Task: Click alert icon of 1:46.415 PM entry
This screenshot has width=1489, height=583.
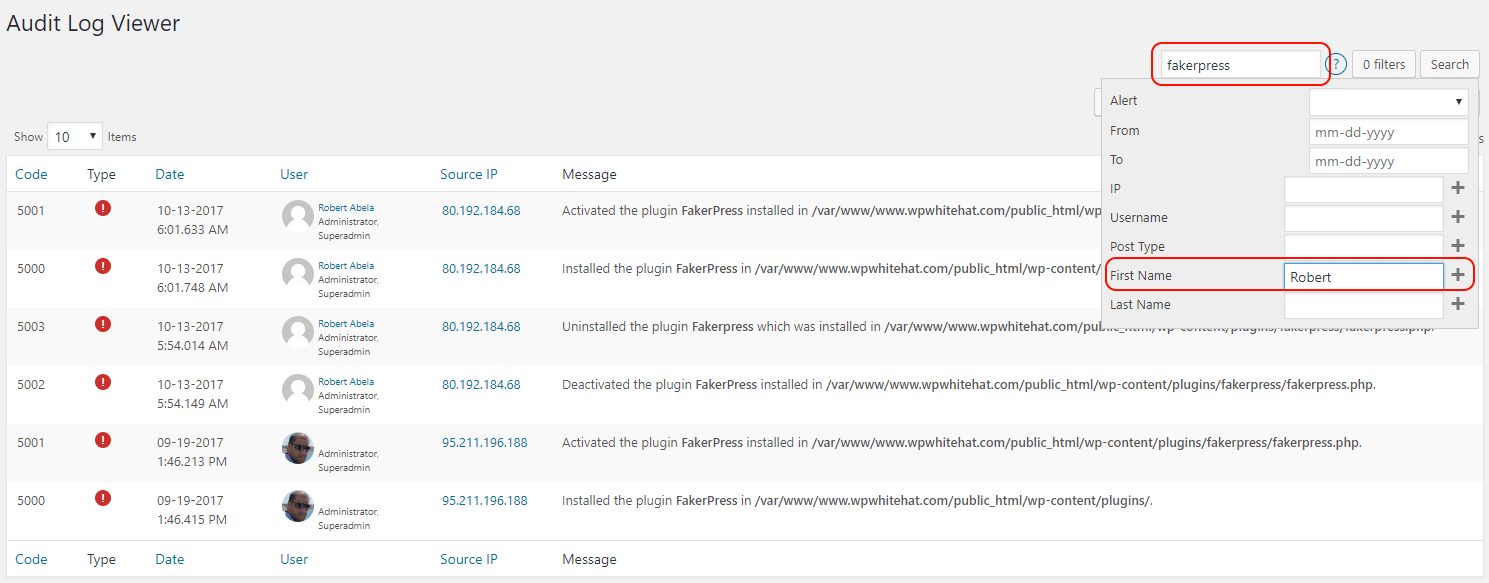Action: pos(102,498)
